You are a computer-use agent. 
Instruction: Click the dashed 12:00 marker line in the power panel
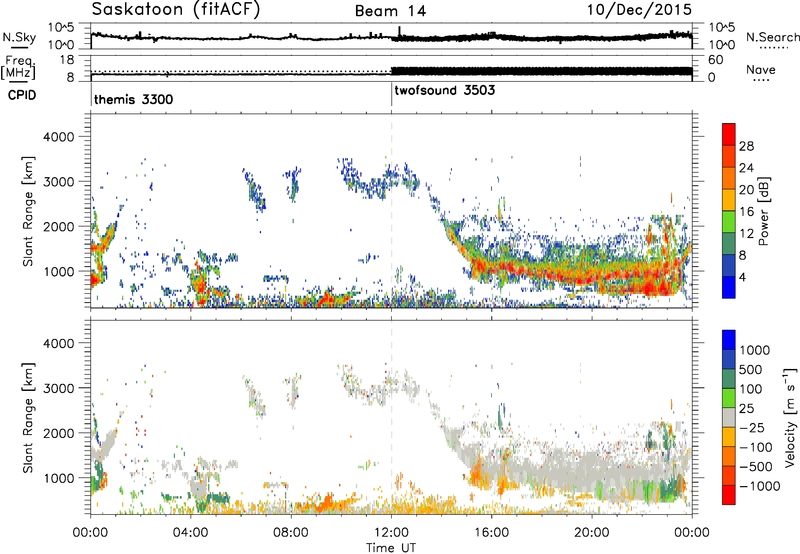point(391,211)
